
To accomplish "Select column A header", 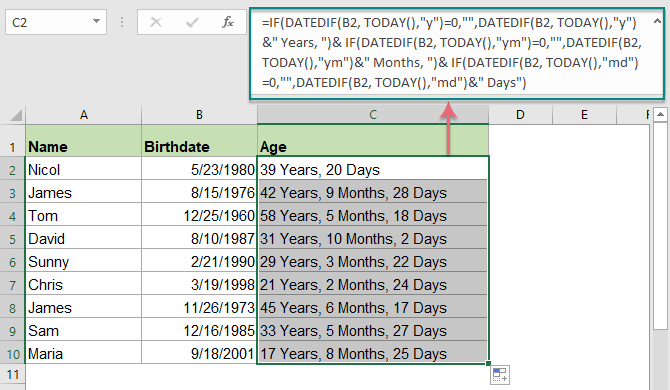I will (84, 115).
